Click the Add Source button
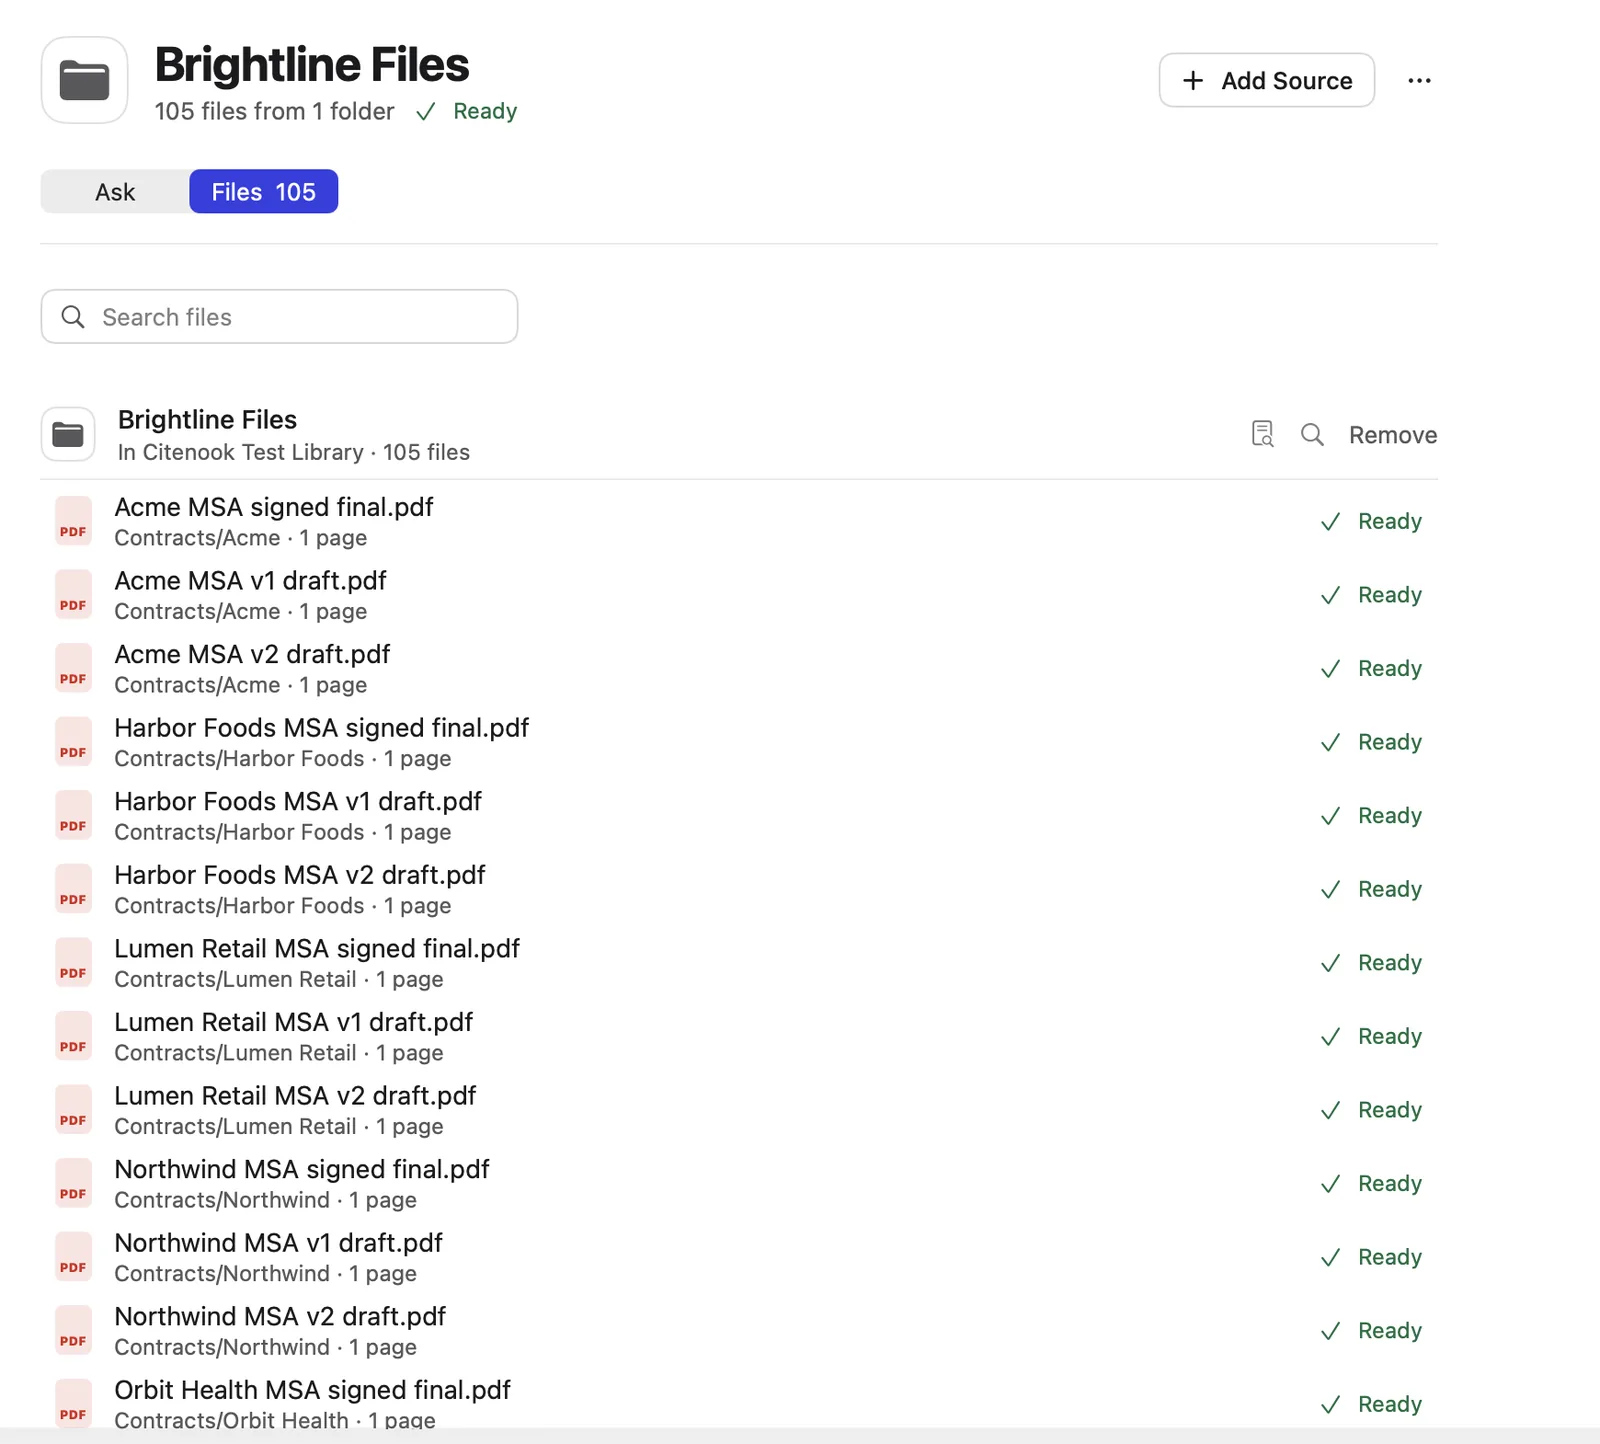The image size is (1600, 1444). [x=1266, y=80]
